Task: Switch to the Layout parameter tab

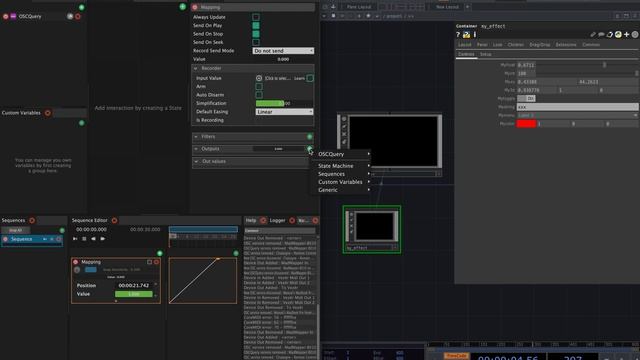Action: 464,44
